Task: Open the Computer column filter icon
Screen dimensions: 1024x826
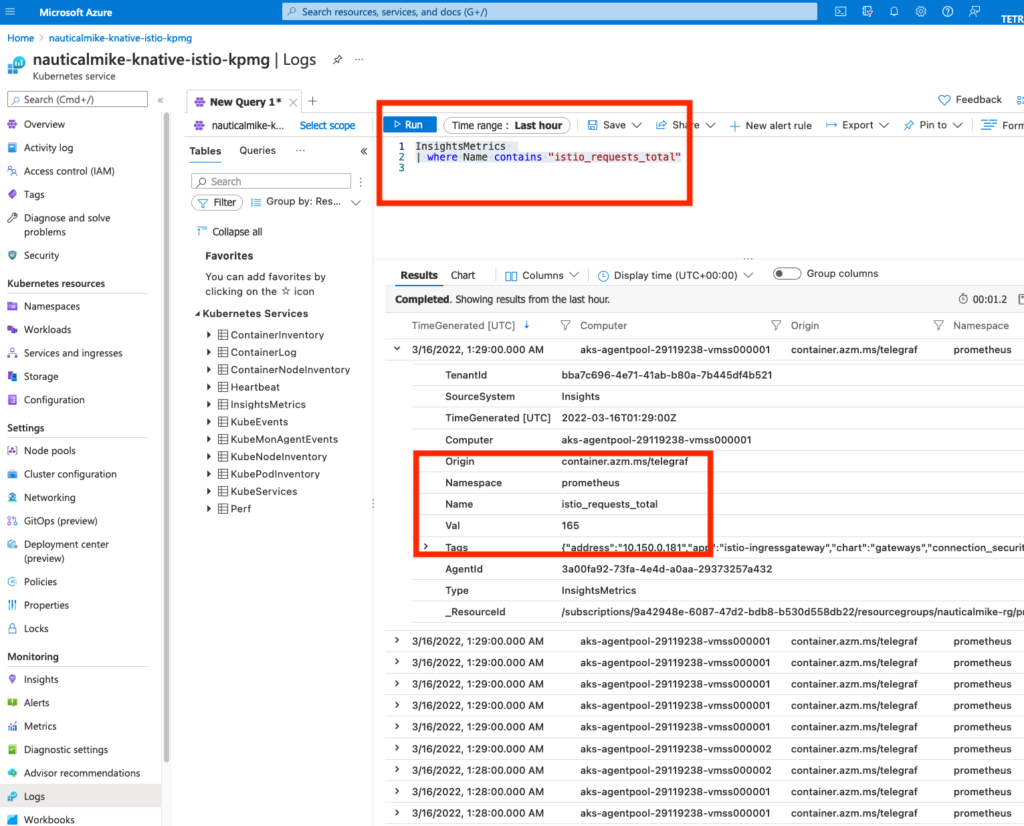Action: coord(566,325)
